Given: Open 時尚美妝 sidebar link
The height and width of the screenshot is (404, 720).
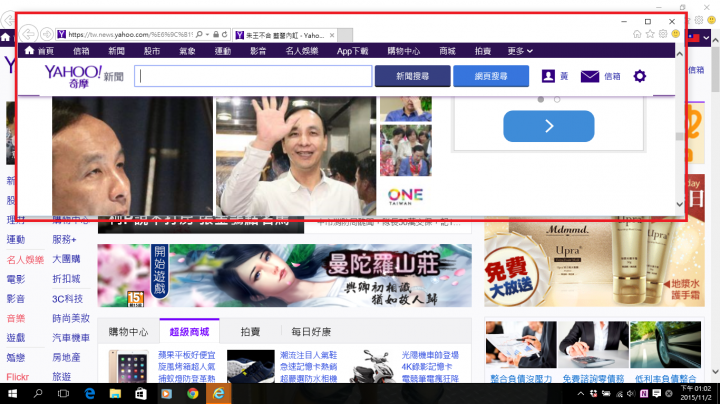Looking at the screenshot, I should click(x=71, y=318).
